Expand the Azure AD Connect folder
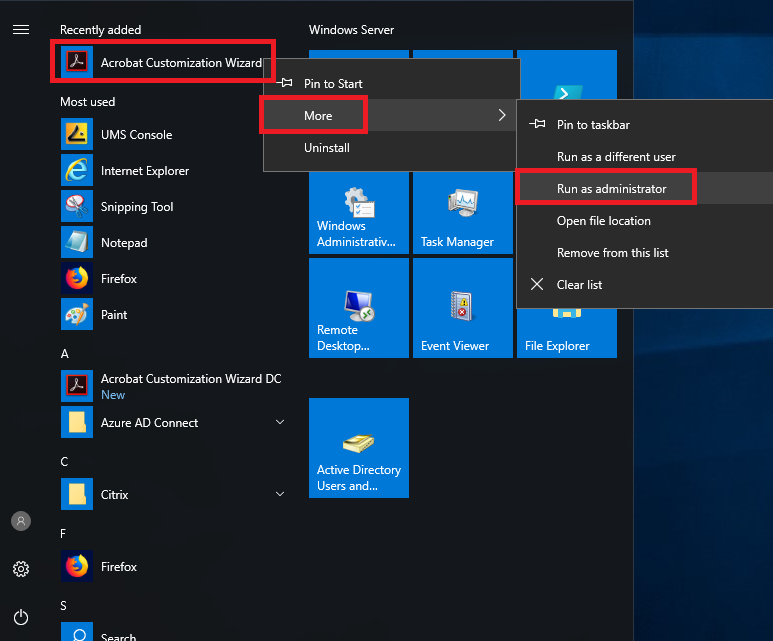 click(x=280, y=423)
